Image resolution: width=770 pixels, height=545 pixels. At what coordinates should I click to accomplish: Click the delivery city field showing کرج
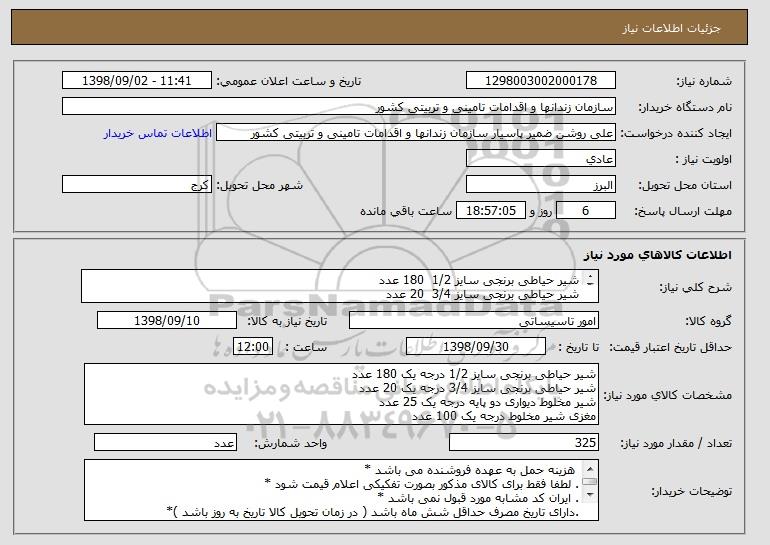pos(137,185)
